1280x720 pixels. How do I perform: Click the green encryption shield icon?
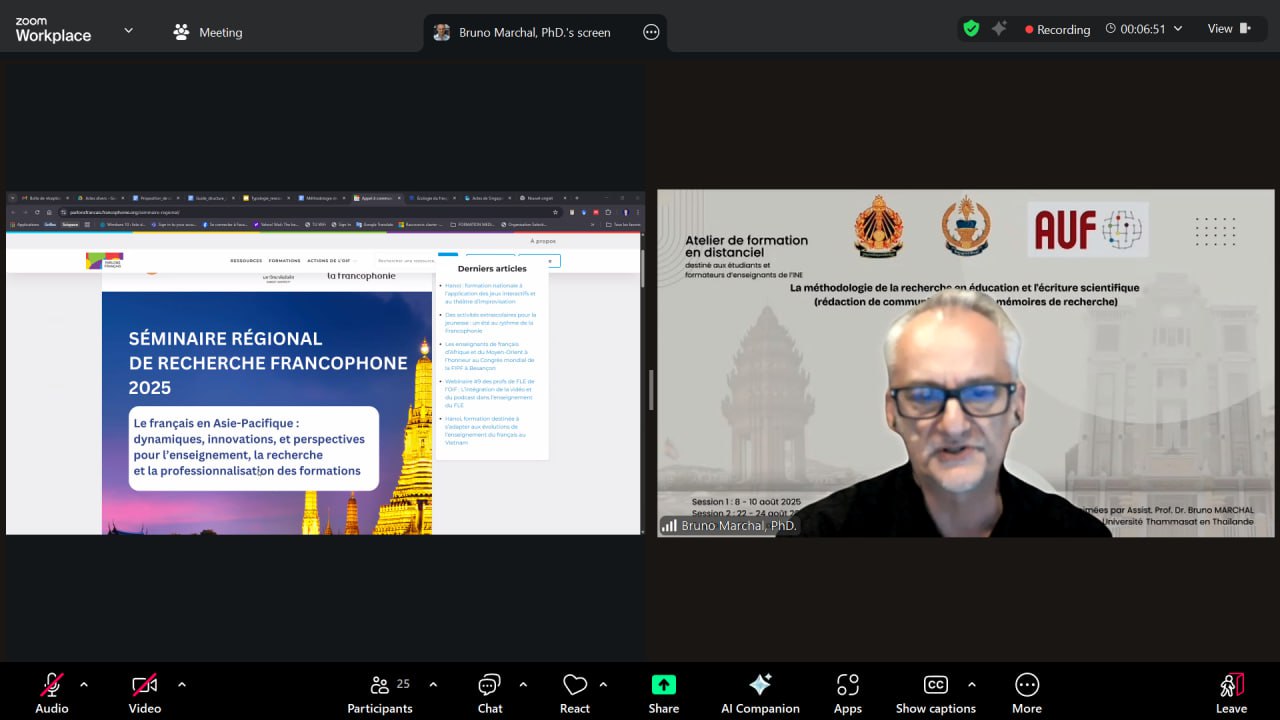tap(971, 29)
